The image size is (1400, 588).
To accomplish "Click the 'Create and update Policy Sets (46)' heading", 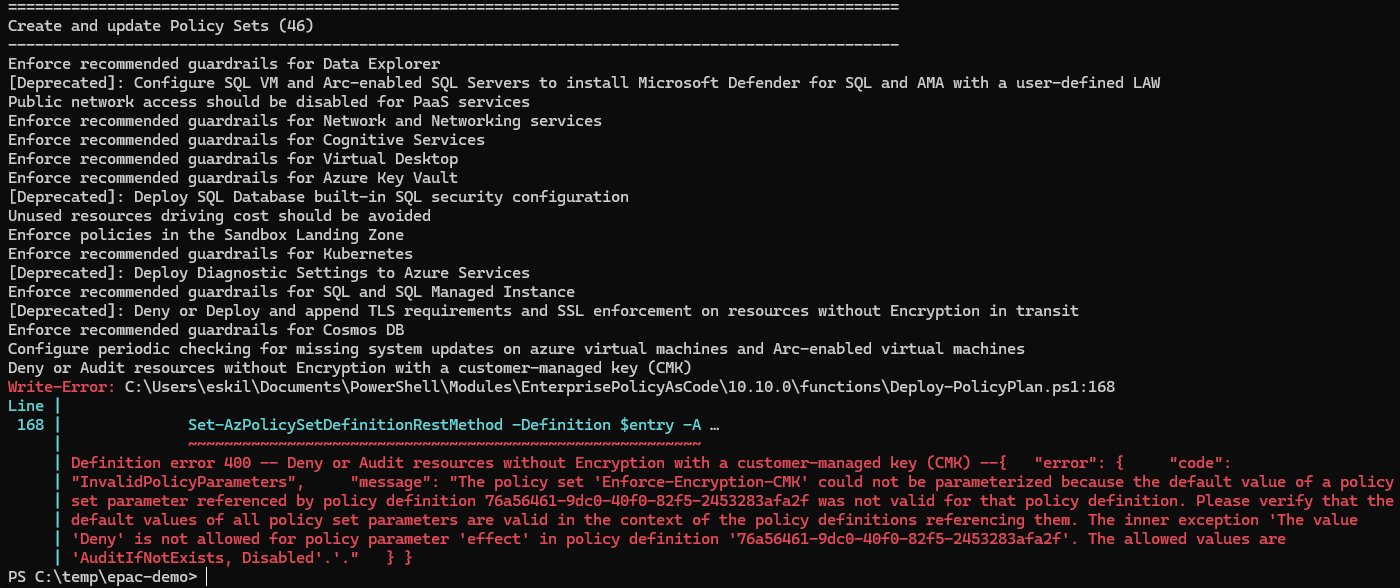I will pyautogui.click(x=161, y=26).
